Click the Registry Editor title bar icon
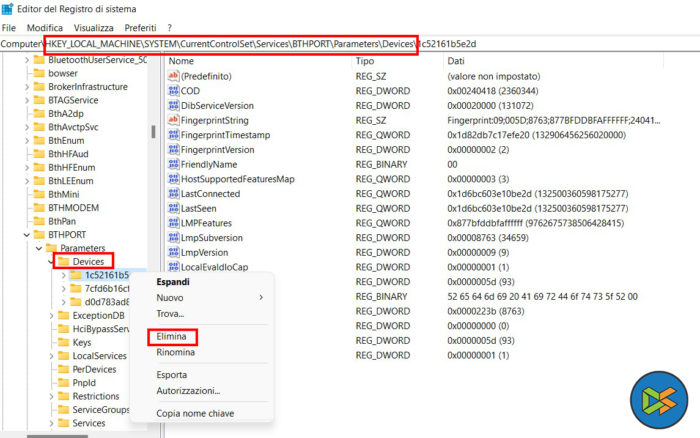Screen dimensions: 700x438 (8, 8)
